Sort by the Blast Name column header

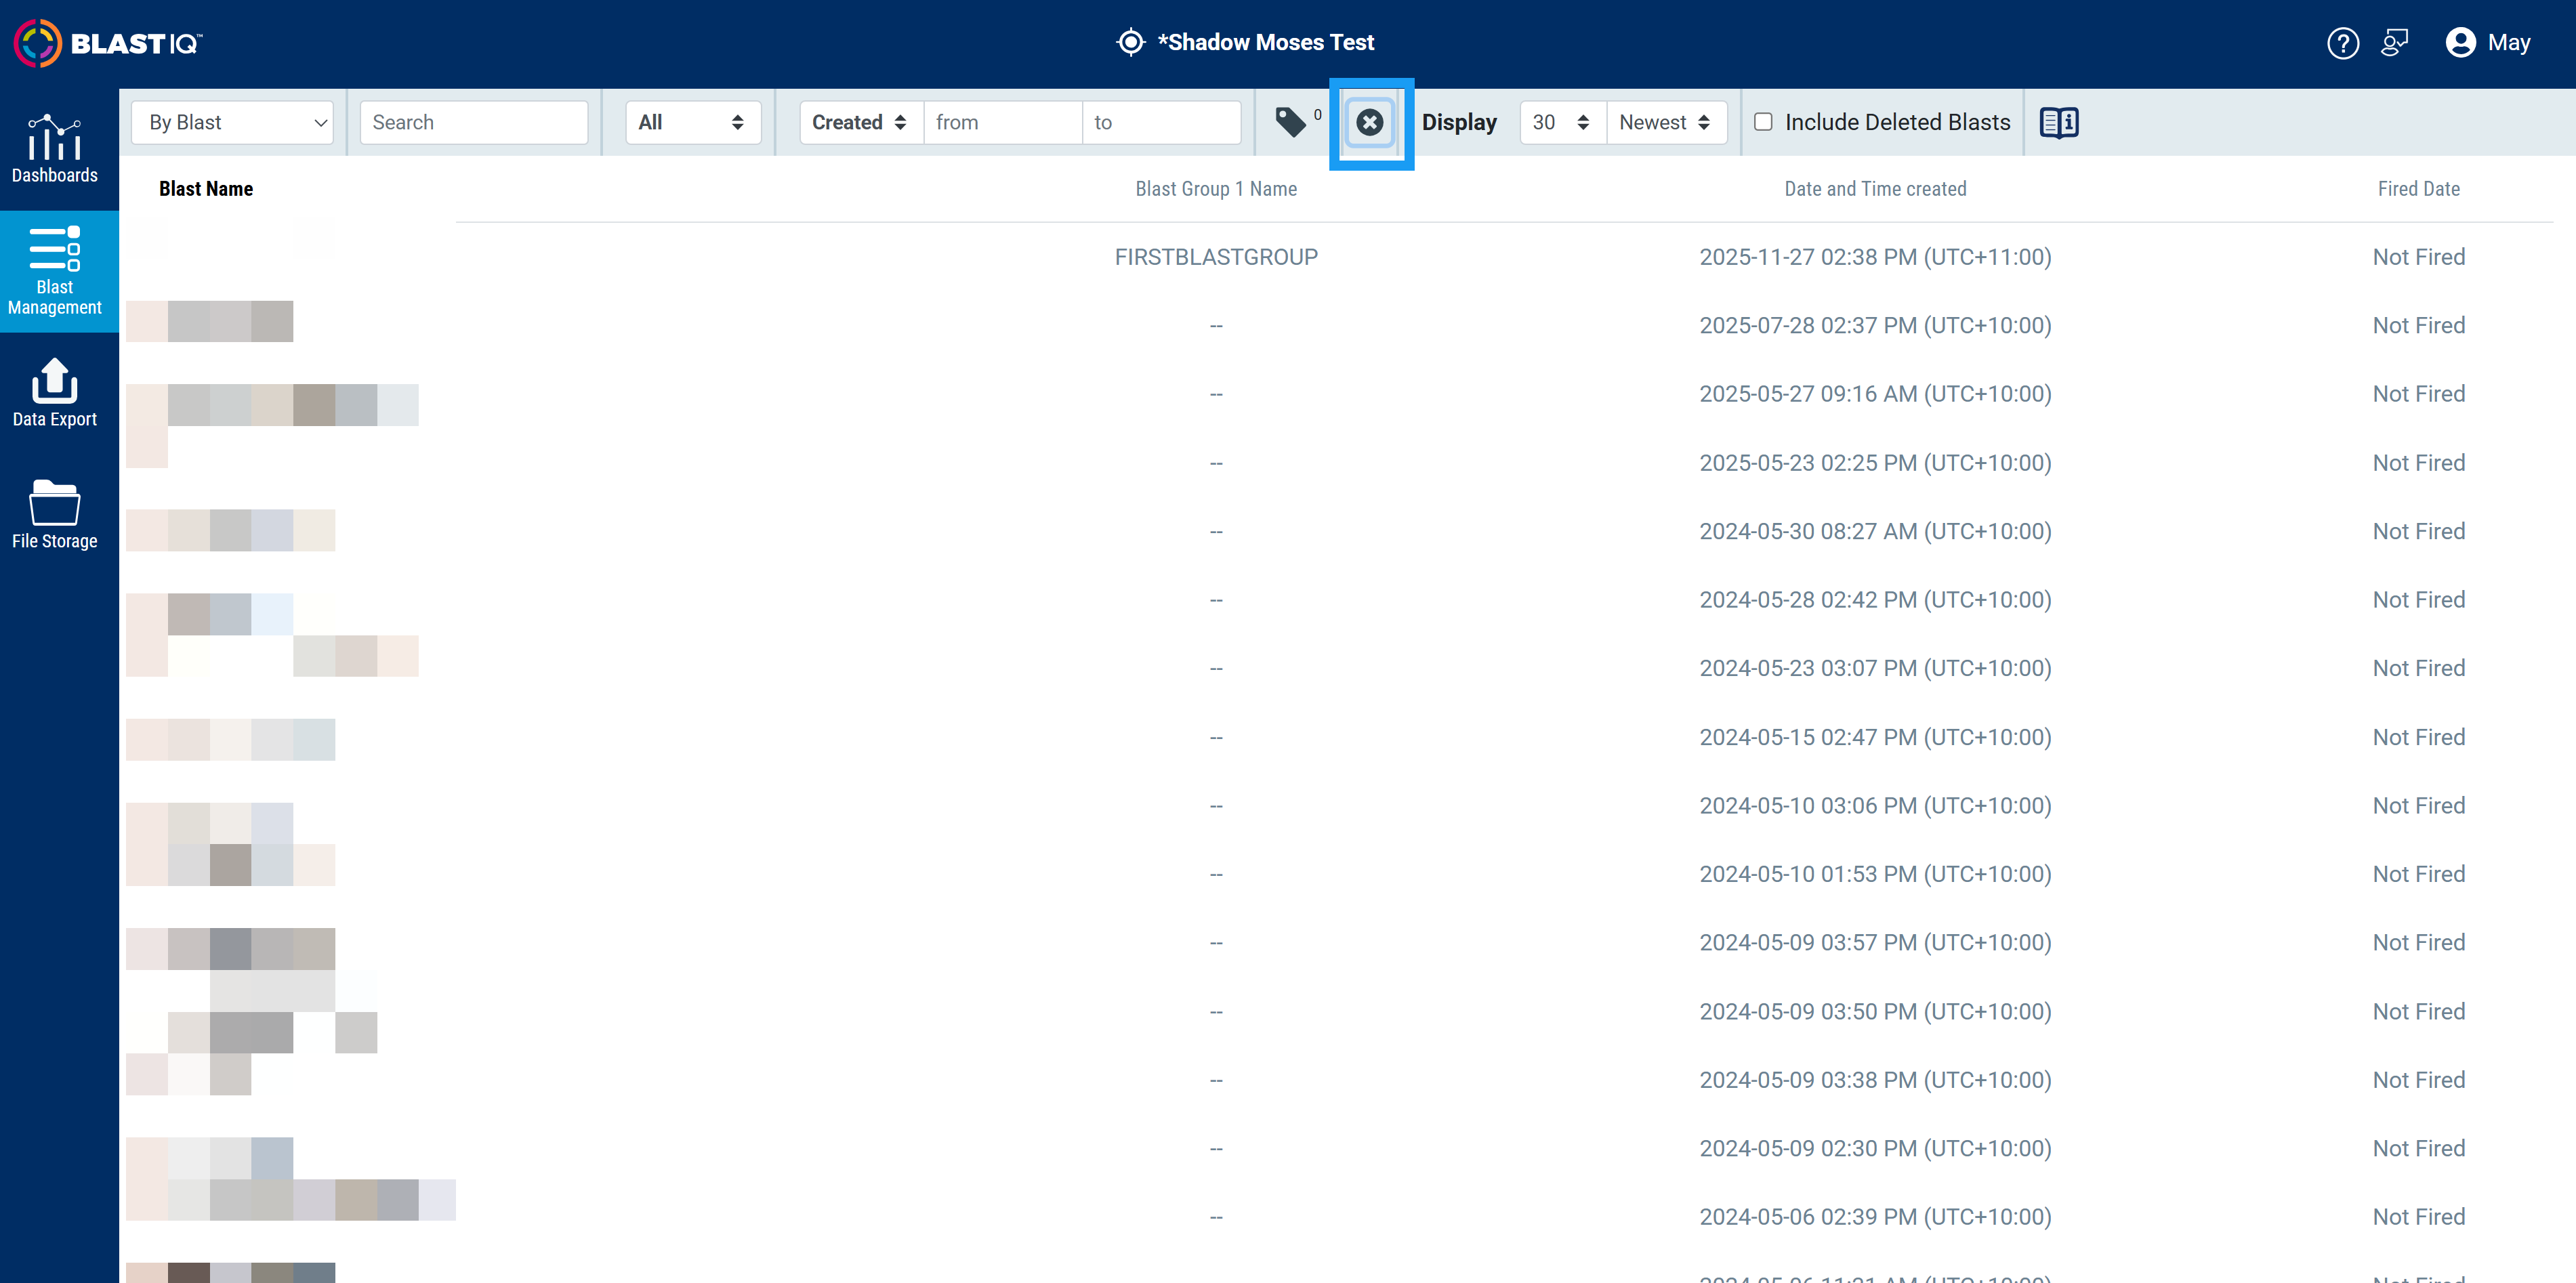[206, 189]
